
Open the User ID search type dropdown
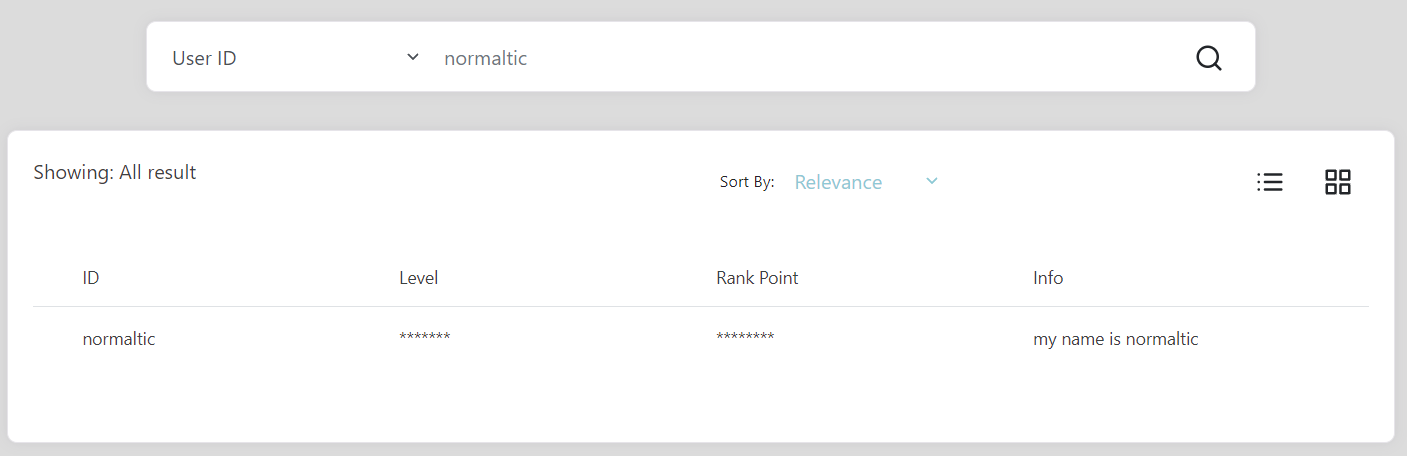[296, 58]
